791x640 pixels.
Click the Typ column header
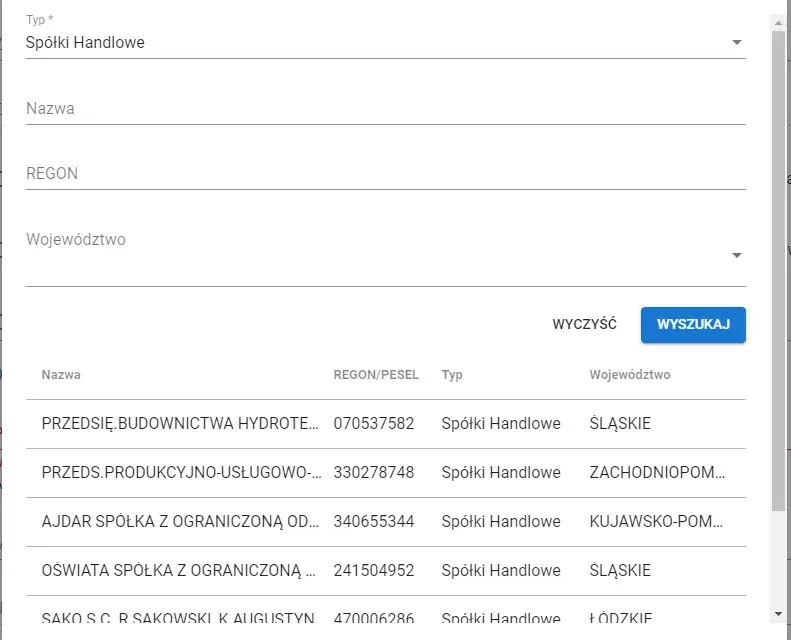click(x=452, y=375)
